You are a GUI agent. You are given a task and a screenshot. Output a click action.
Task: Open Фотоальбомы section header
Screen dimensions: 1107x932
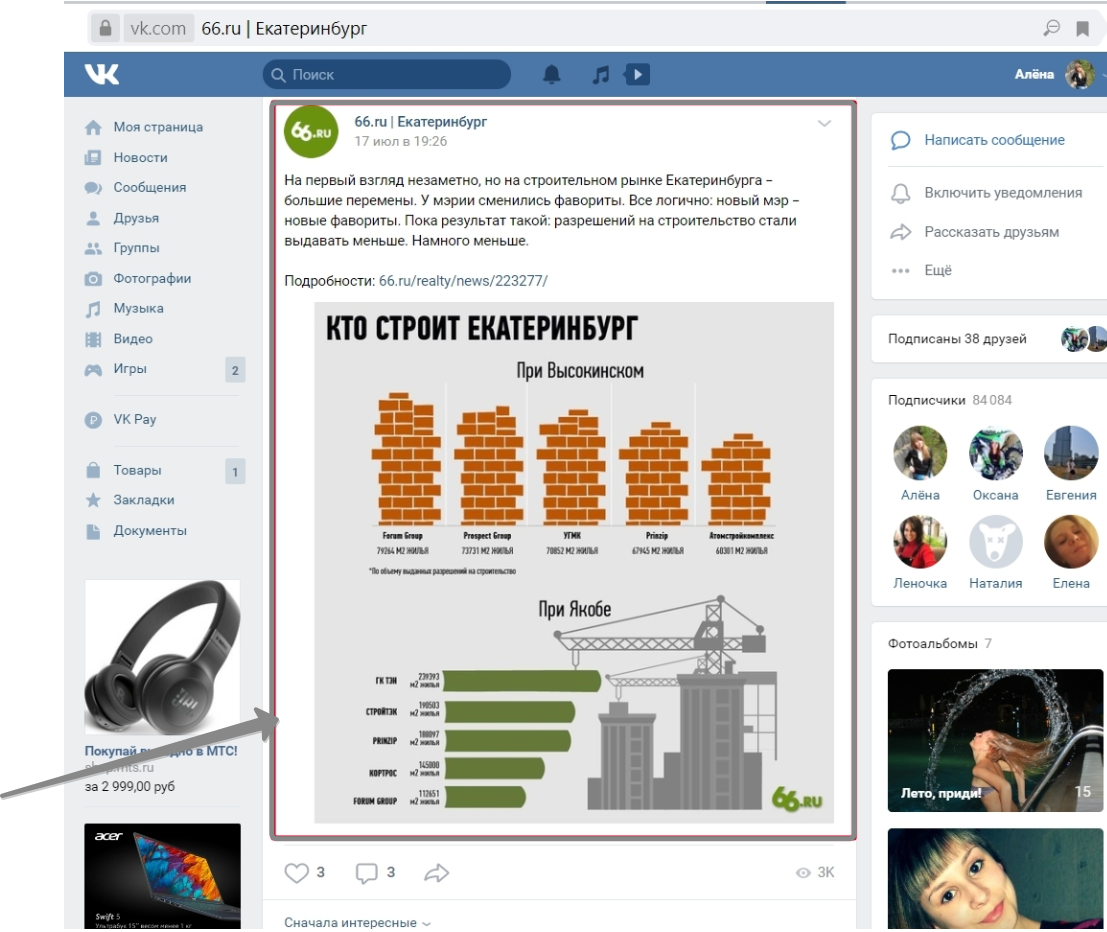[x=940, y=643]
